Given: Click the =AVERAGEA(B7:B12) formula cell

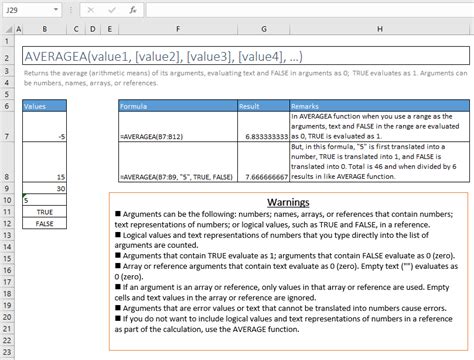Looking at the screenshot, I should click(x=178, y=127).
